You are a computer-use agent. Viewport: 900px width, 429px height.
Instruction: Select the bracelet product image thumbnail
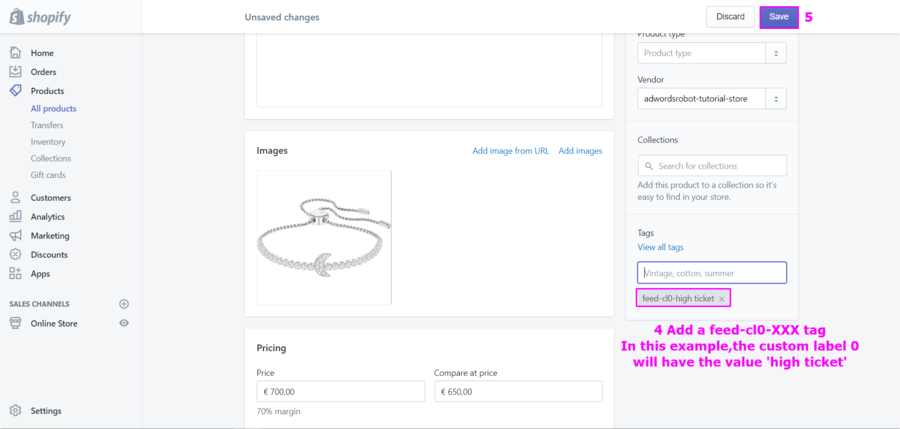[x=323, y=237]
